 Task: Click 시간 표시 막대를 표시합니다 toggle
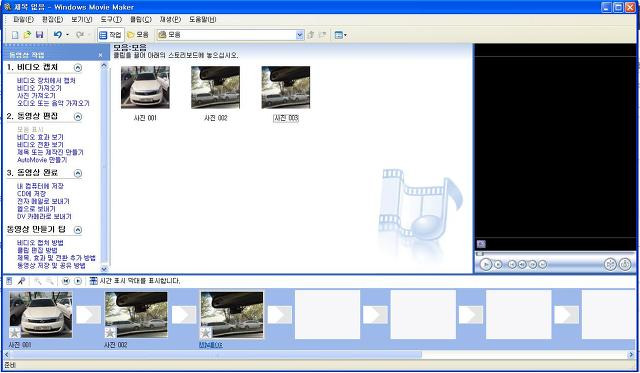pyautogui.click(x=135, y=281)
